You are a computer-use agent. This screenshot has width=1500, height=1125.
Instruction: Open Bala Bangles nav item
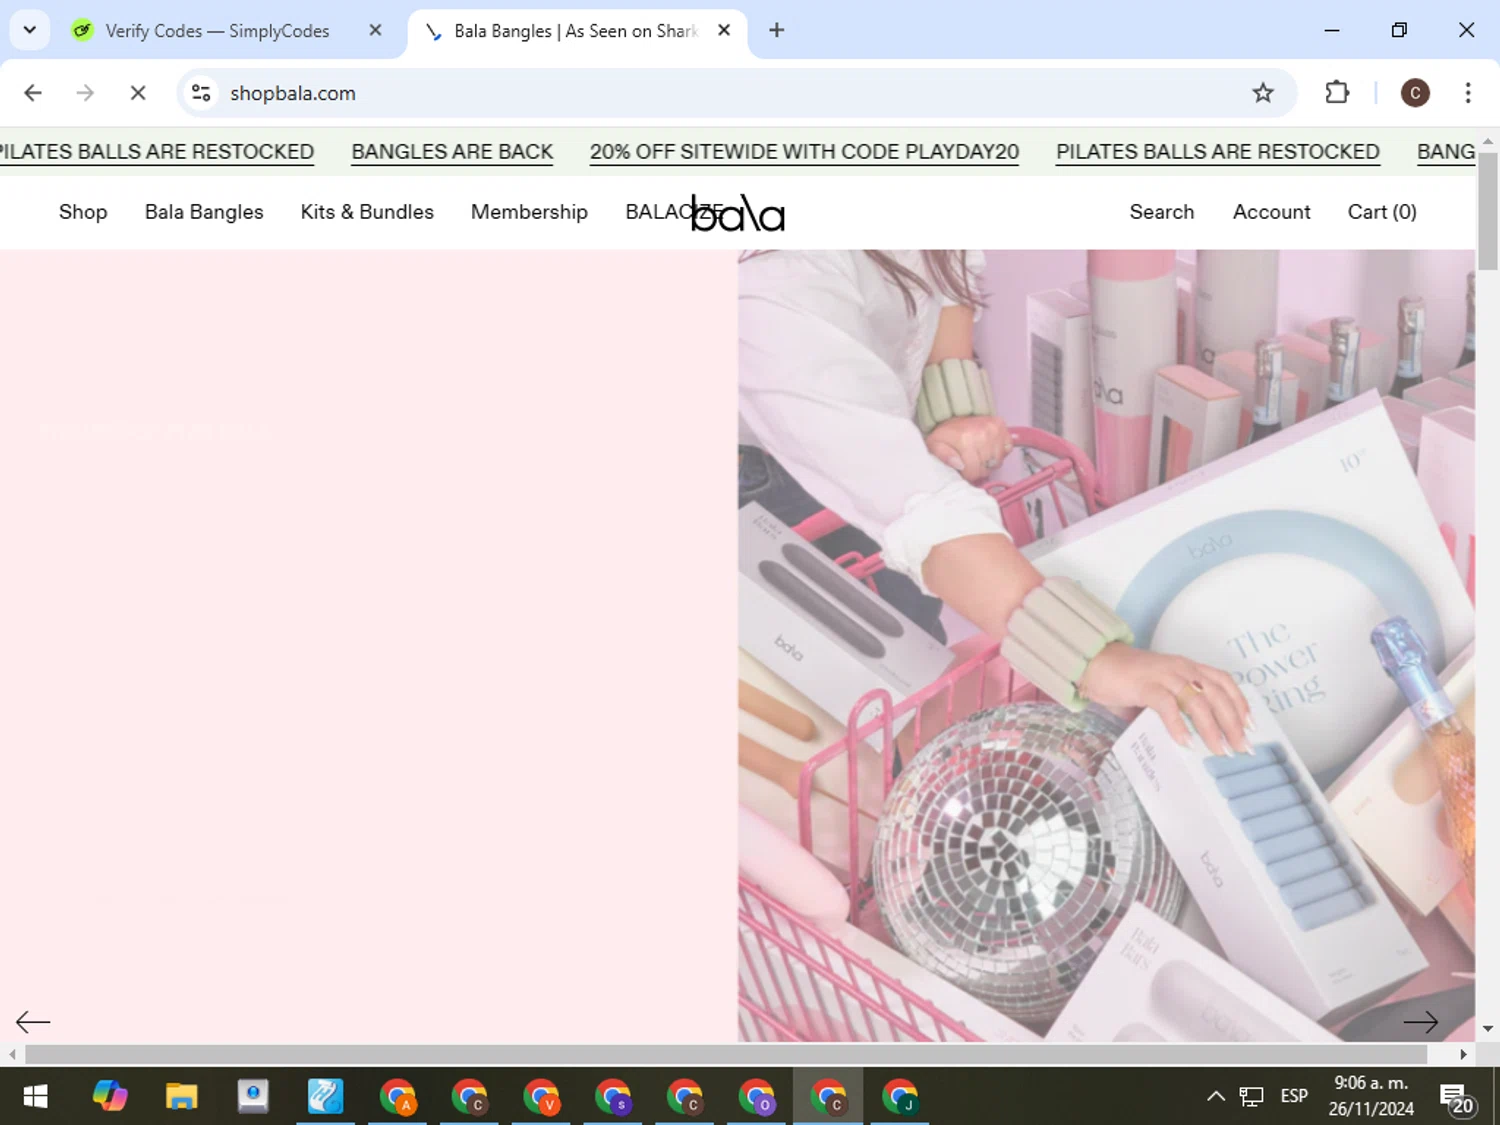[204, 212]
